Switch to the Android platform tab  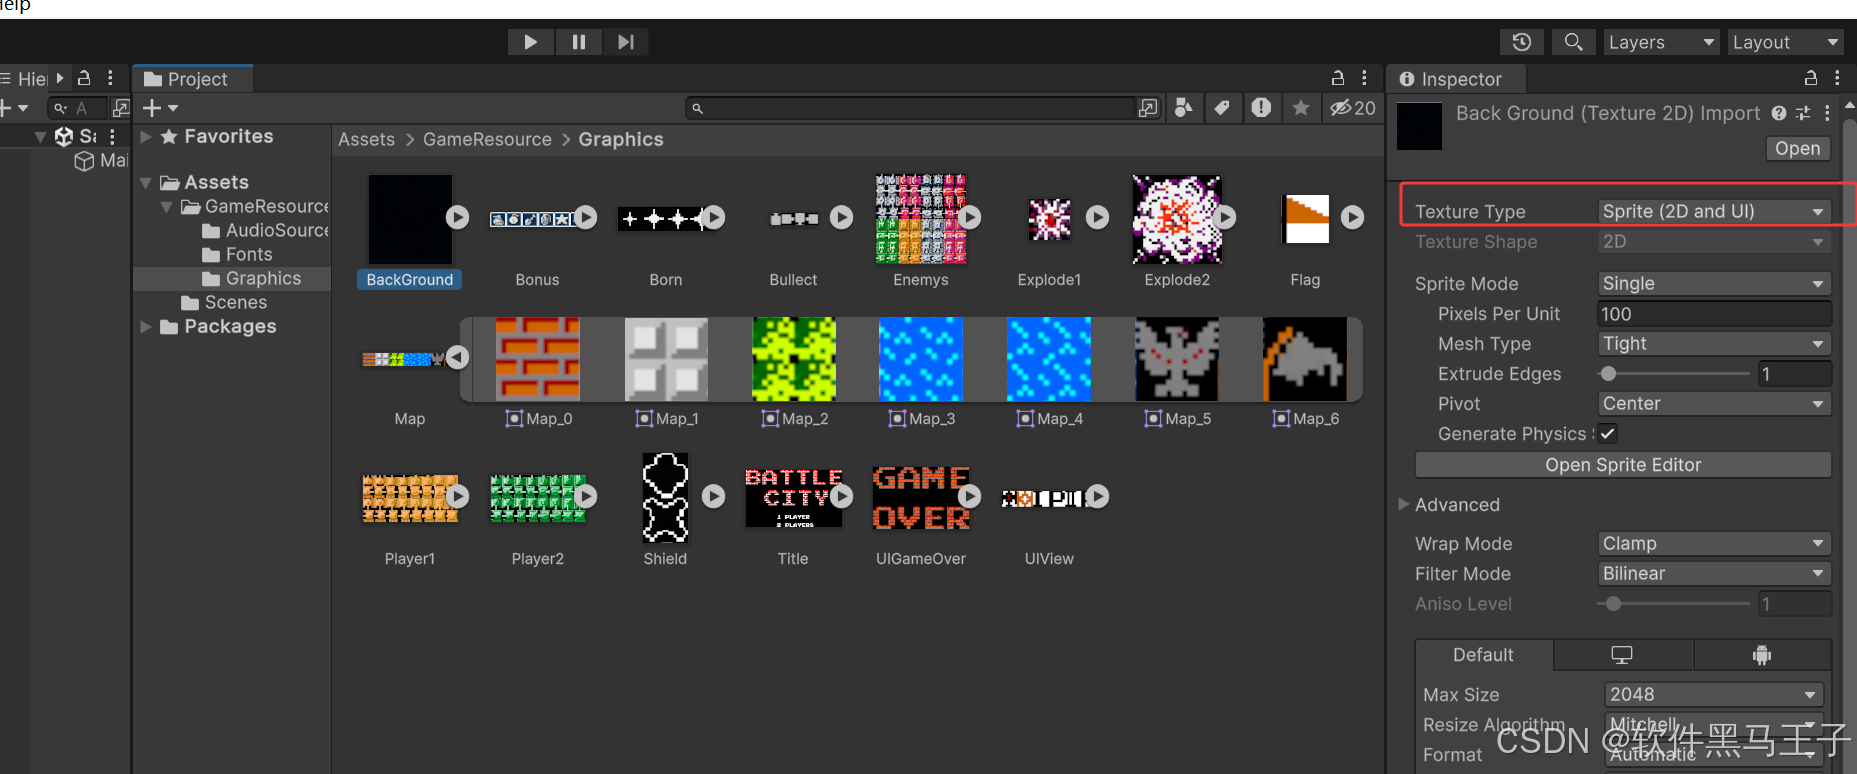tap(1762, 655)
